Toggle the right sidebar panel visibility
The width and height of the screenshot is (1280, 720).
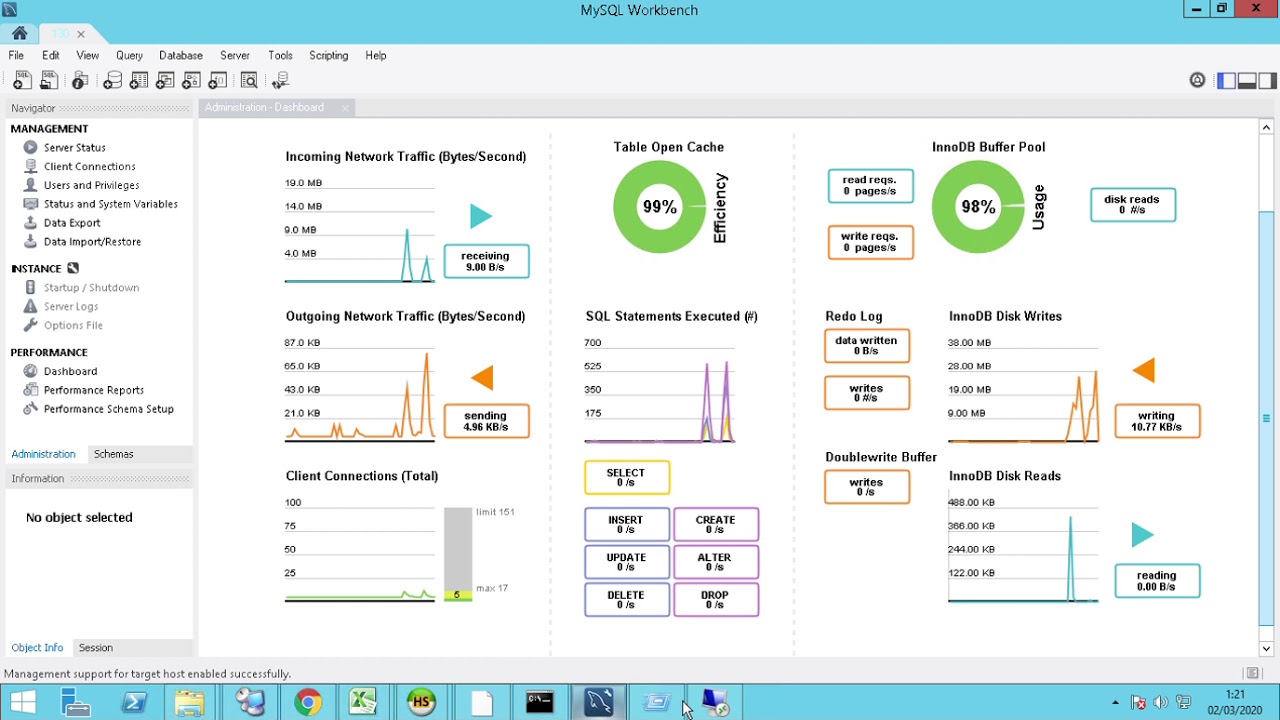coord(1267,81)
